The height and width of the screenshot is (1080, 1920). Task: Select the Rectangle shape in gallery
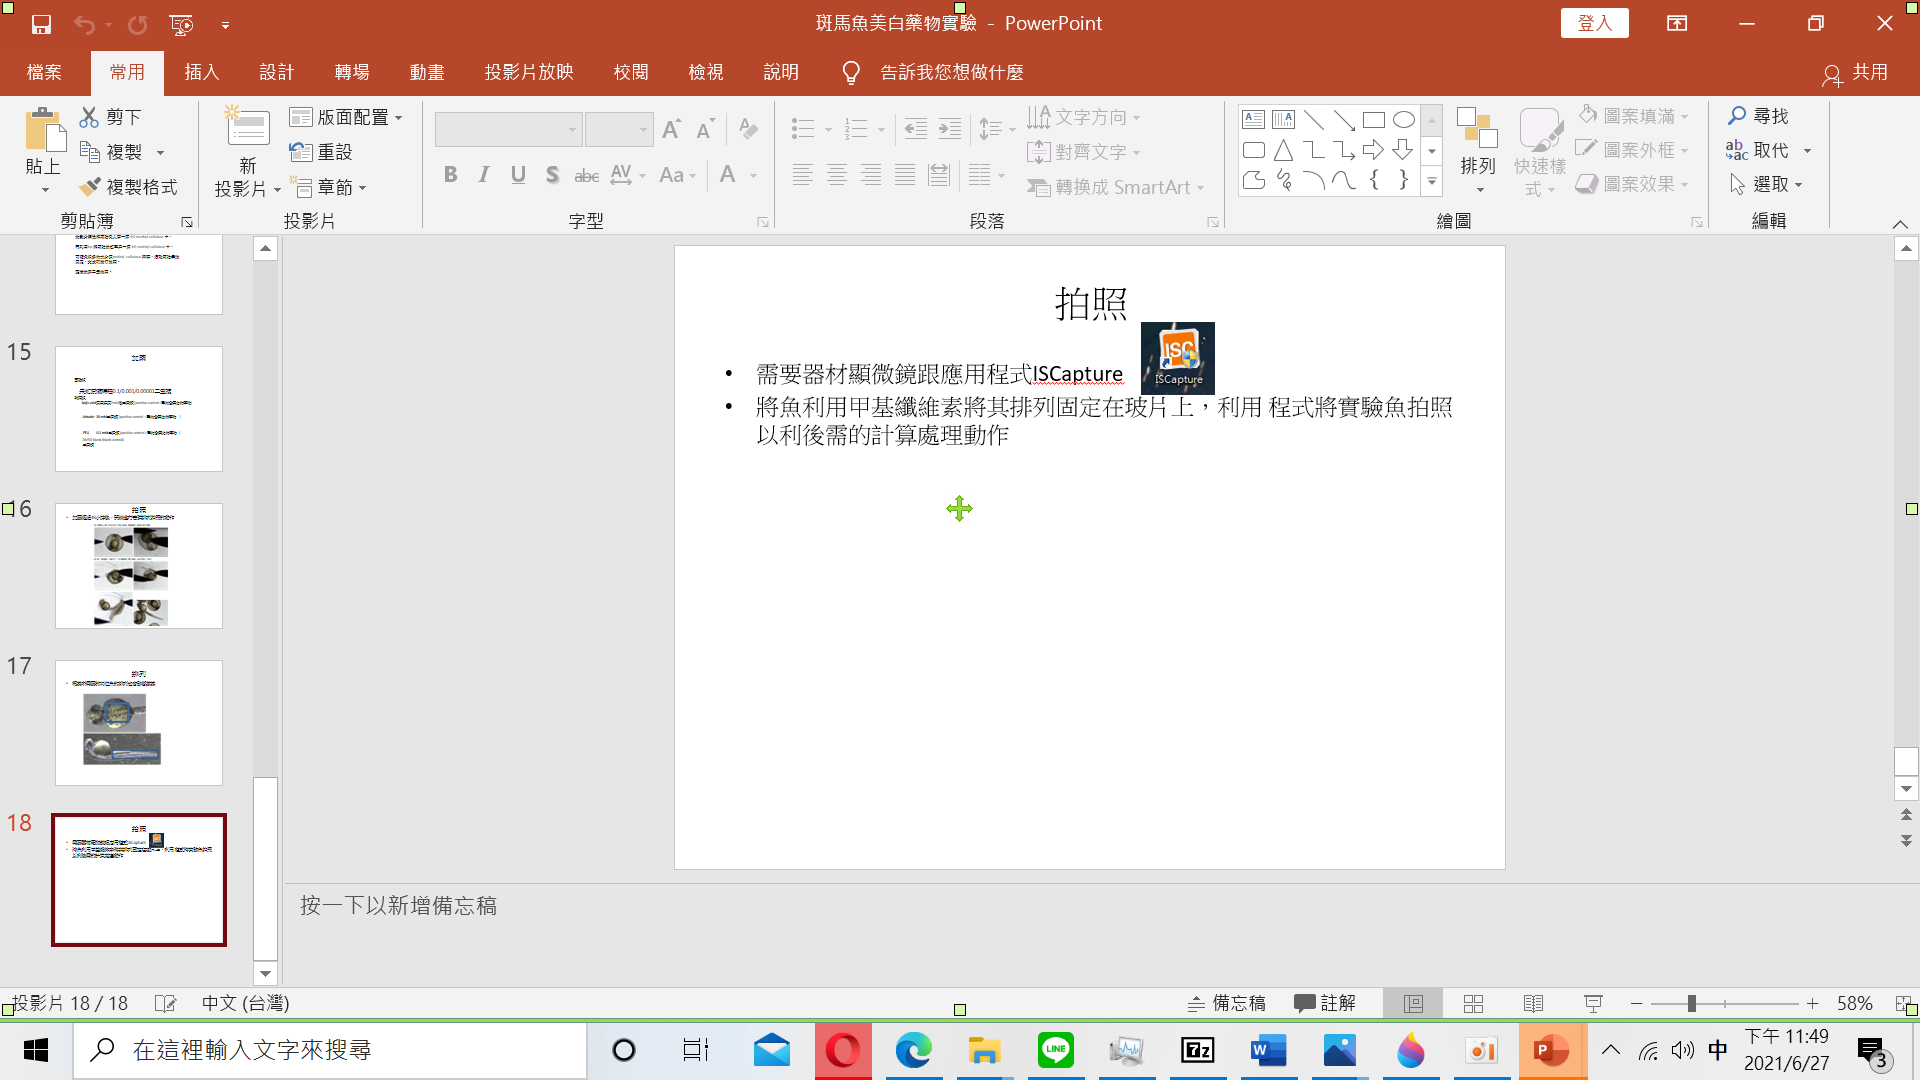(1373, 120)
